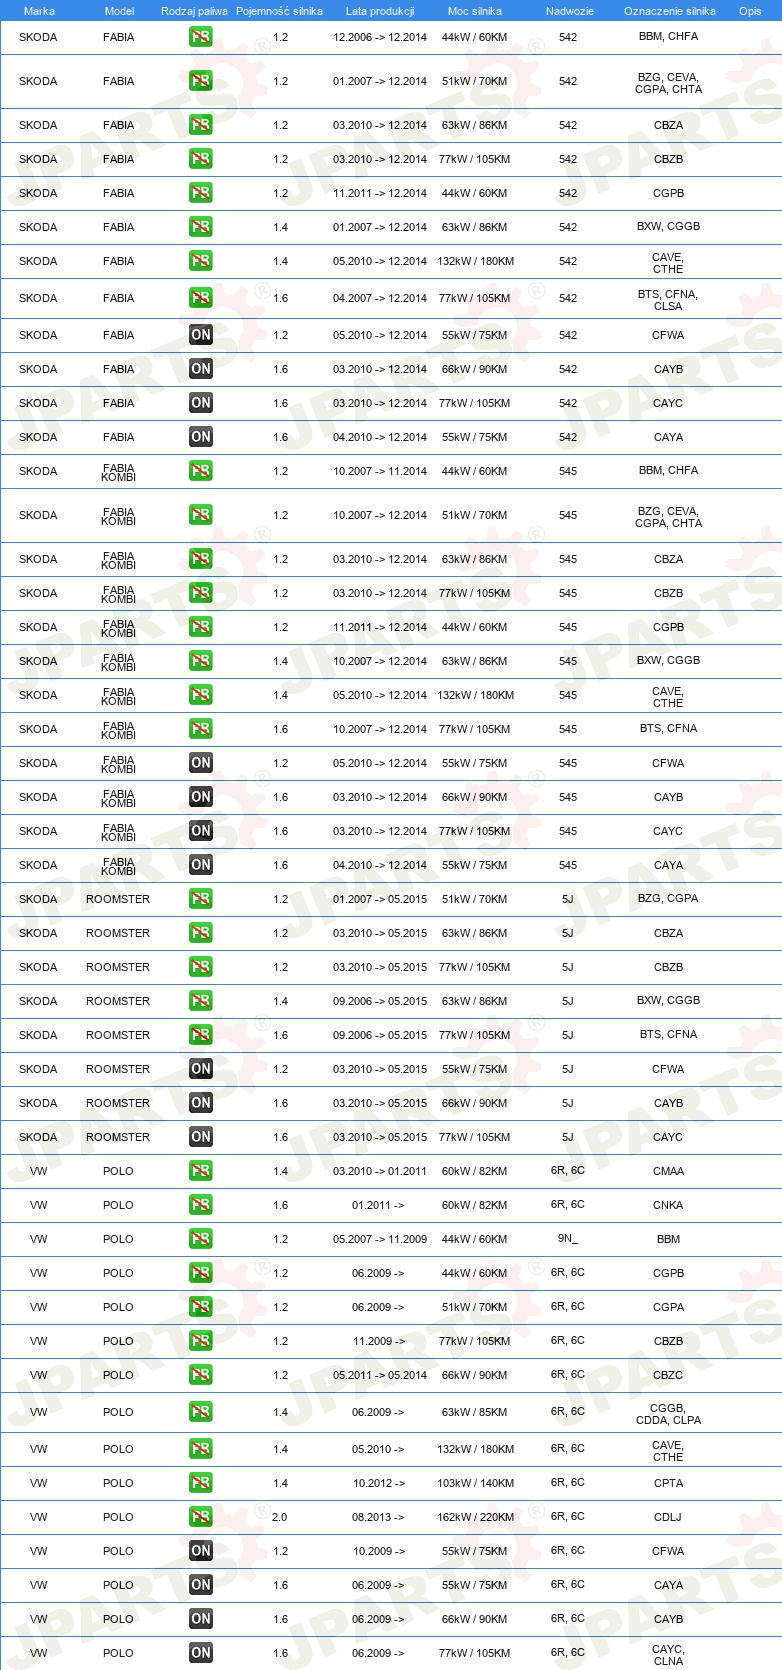Select the BTS, CFNA, CLSA engine codes
This screenshot has height=1670, width=782.
tap(668, 300)
